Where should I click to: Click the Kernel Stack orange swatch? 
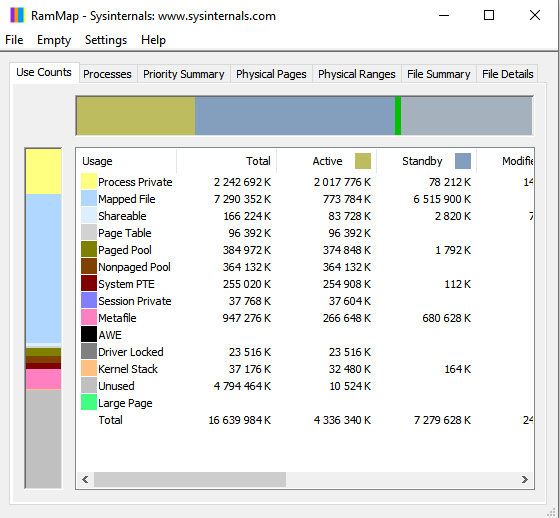click(89, 368)
